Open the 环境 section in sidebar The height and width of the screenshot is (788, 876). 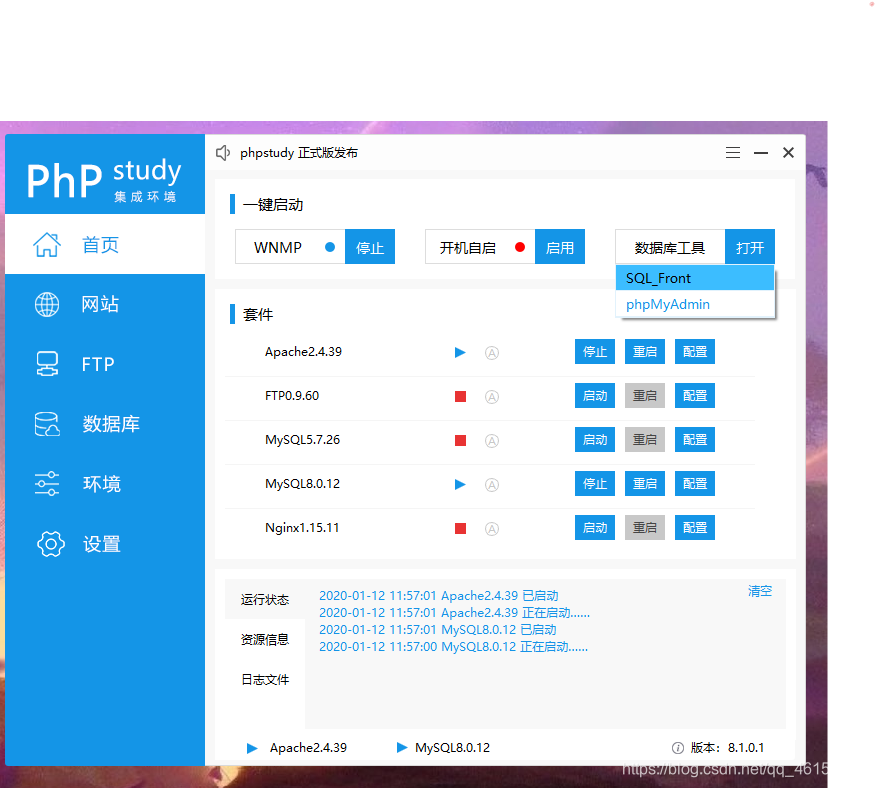coord(105,484)
